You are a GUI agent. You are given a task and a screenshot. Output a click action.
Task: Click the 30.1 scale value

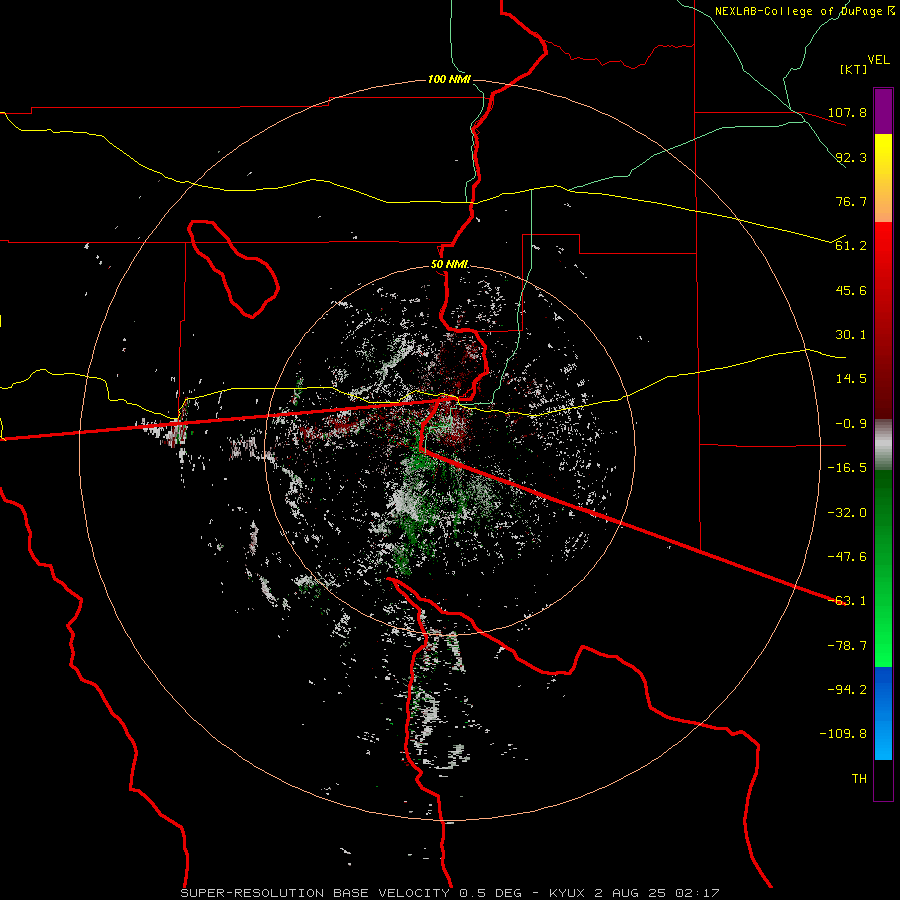[x=851, y=335]
